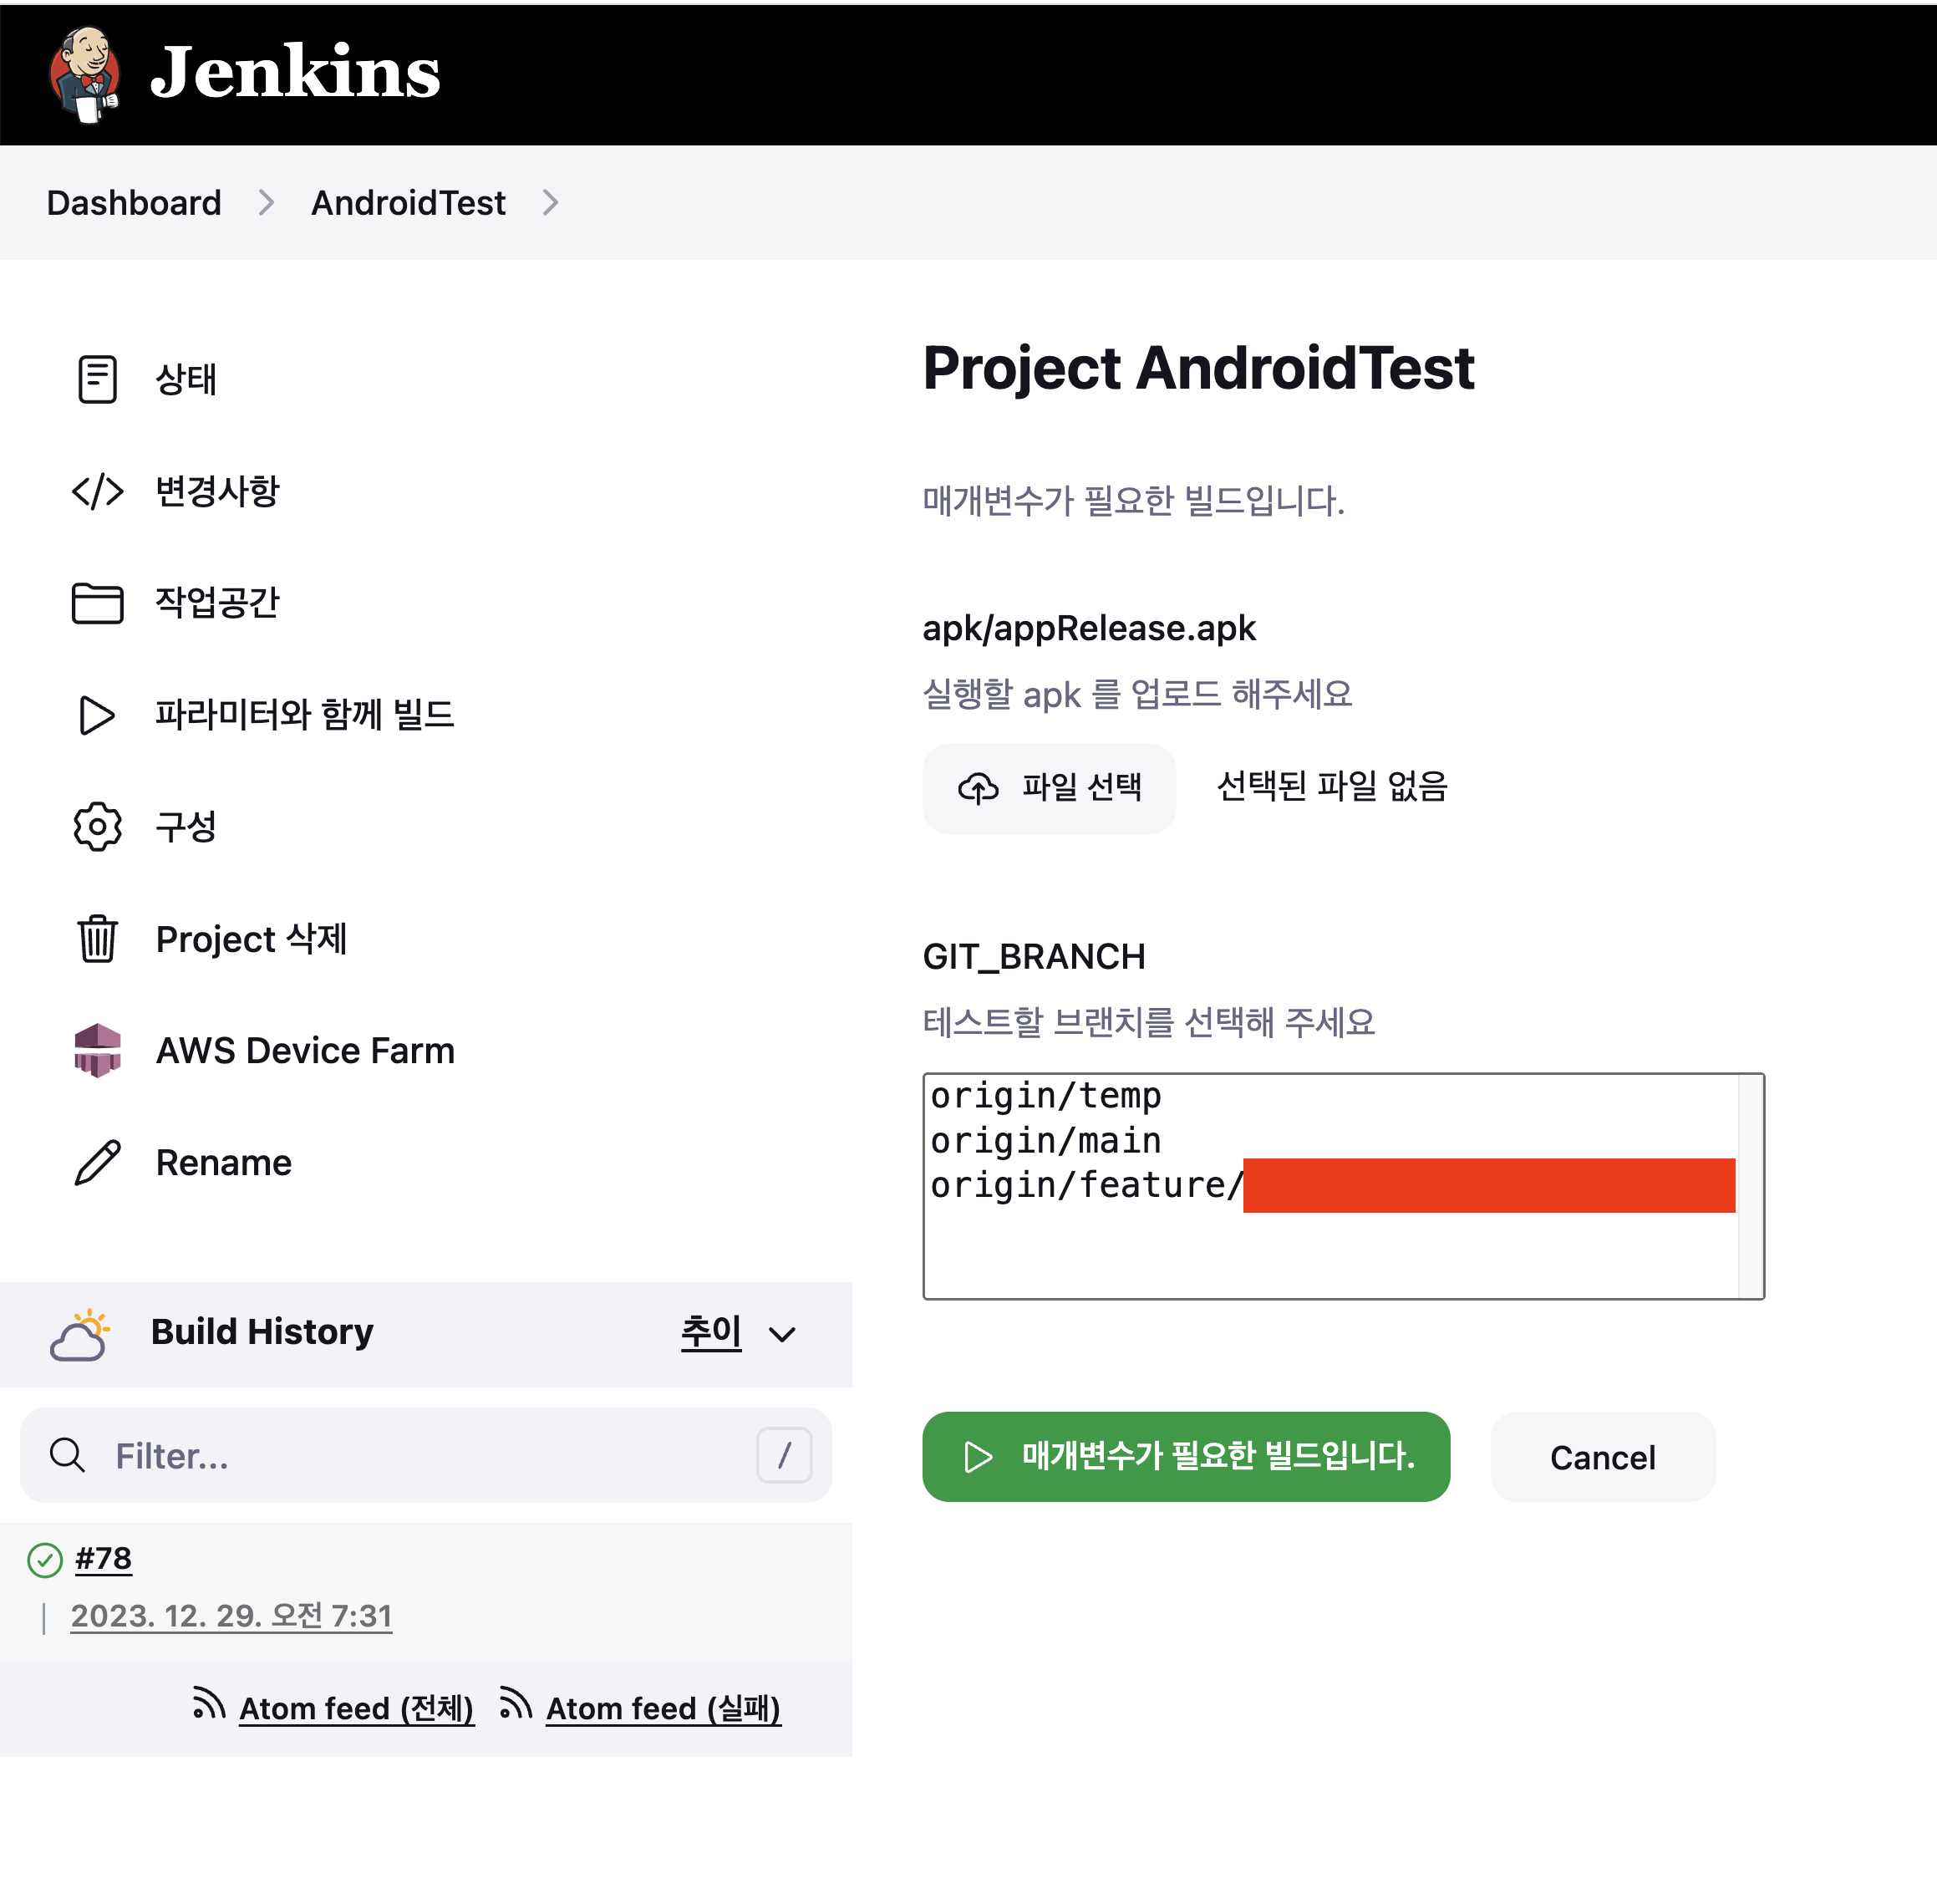Click the Cancel button

1602,1457
